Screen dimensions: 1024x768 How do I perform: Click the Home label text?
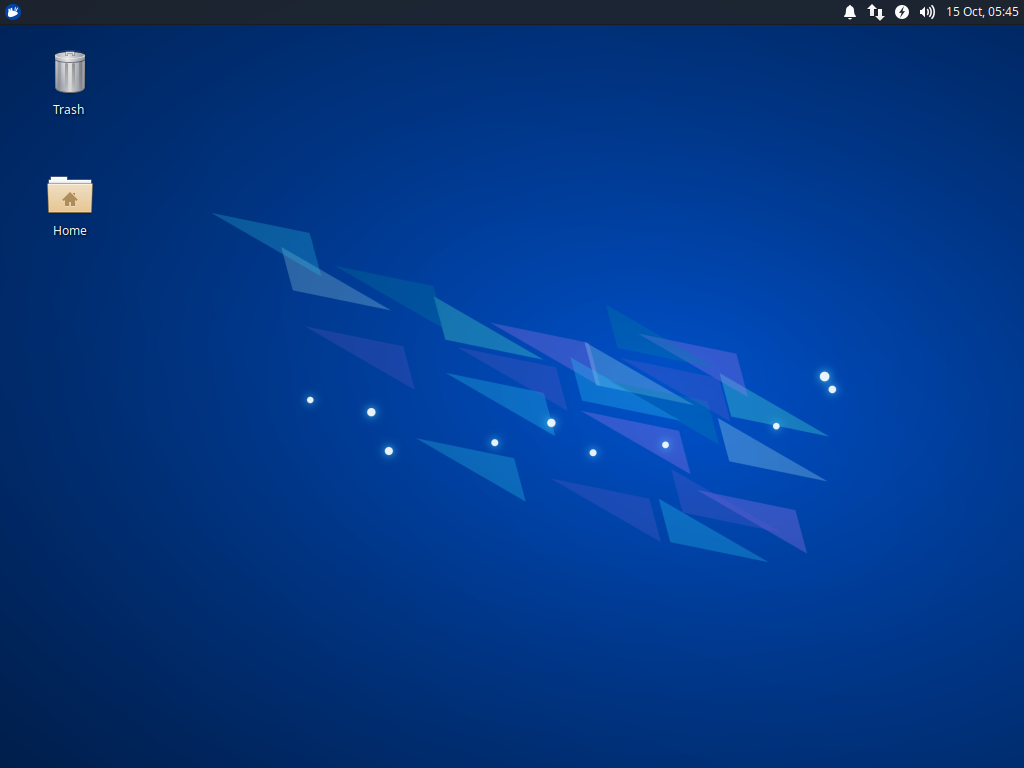click(69, 230)
